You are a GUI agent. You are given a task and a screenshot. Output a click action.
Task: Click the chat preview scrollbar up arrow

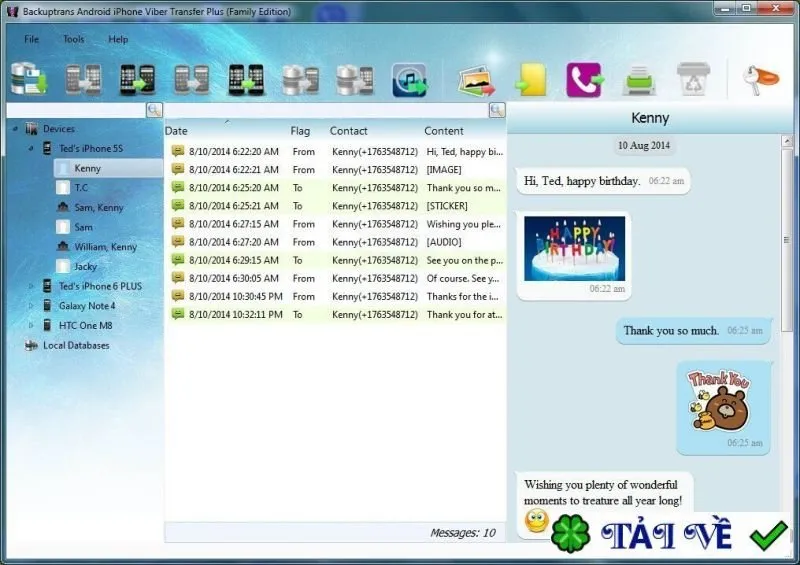point(787,141)
